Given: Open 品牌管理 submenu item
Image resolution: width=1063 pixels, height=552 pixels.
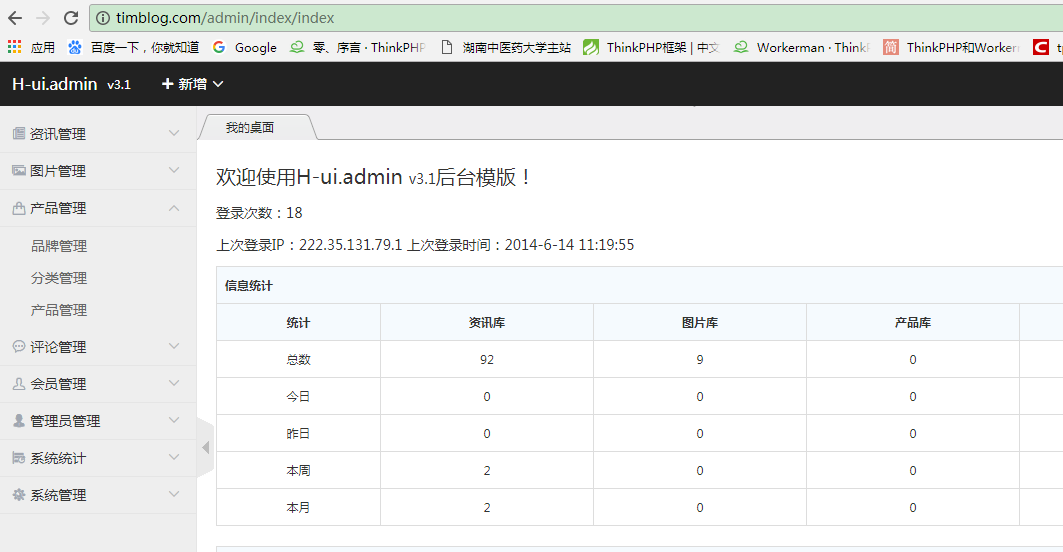Looking at the screenshot, I should click(x=59, y=246).
